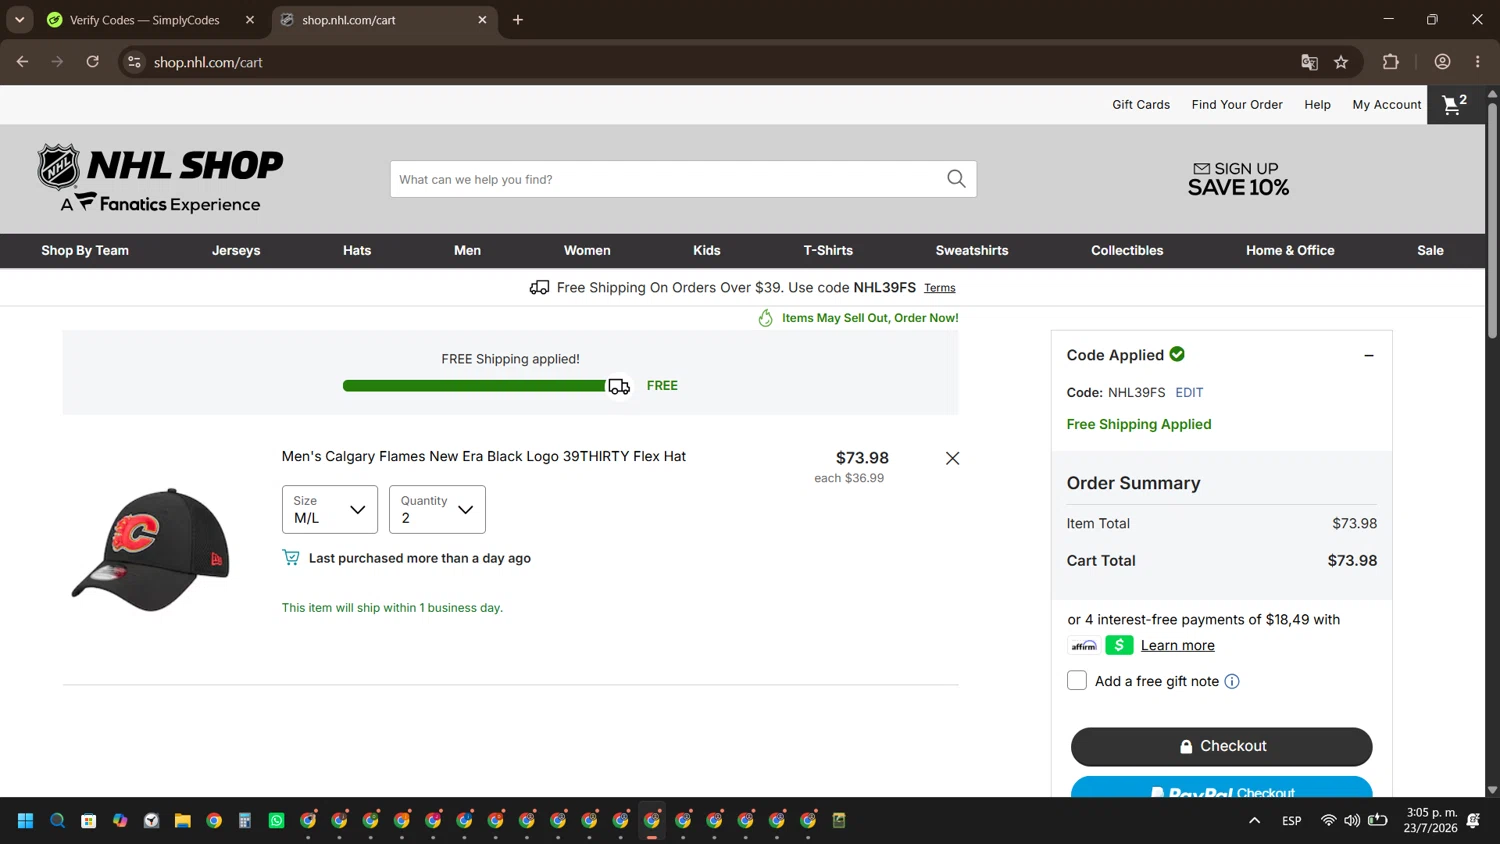Open the Size M/L dropdown
This screenshot has height=844, width=1500.
330,509
